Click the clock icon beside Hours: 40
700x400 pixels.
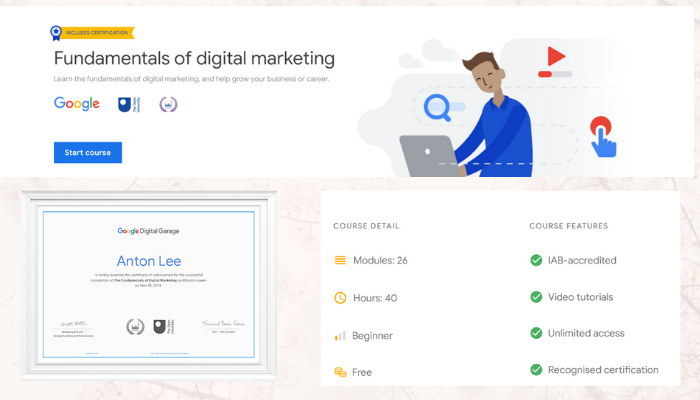click(x=340, y=298)
